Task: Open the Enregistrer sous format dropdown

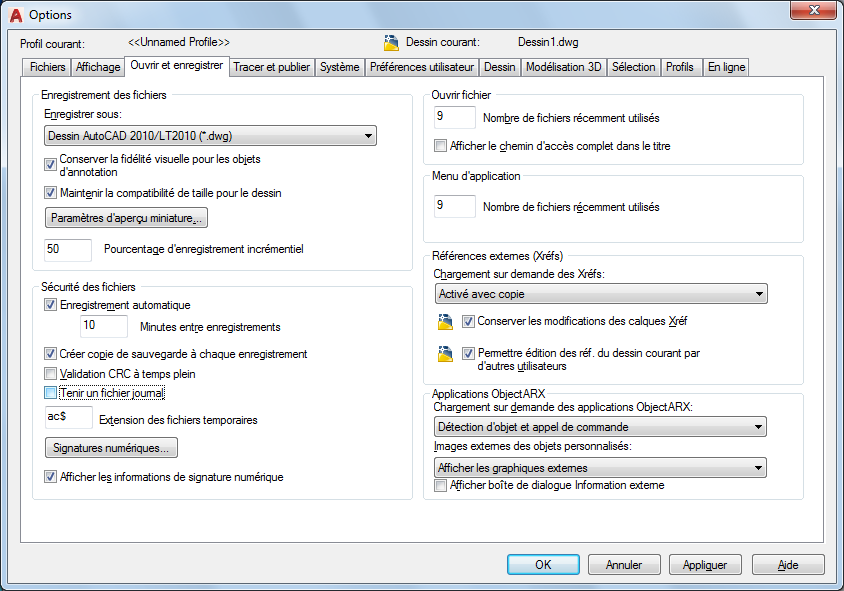Action: pos(210,136)
